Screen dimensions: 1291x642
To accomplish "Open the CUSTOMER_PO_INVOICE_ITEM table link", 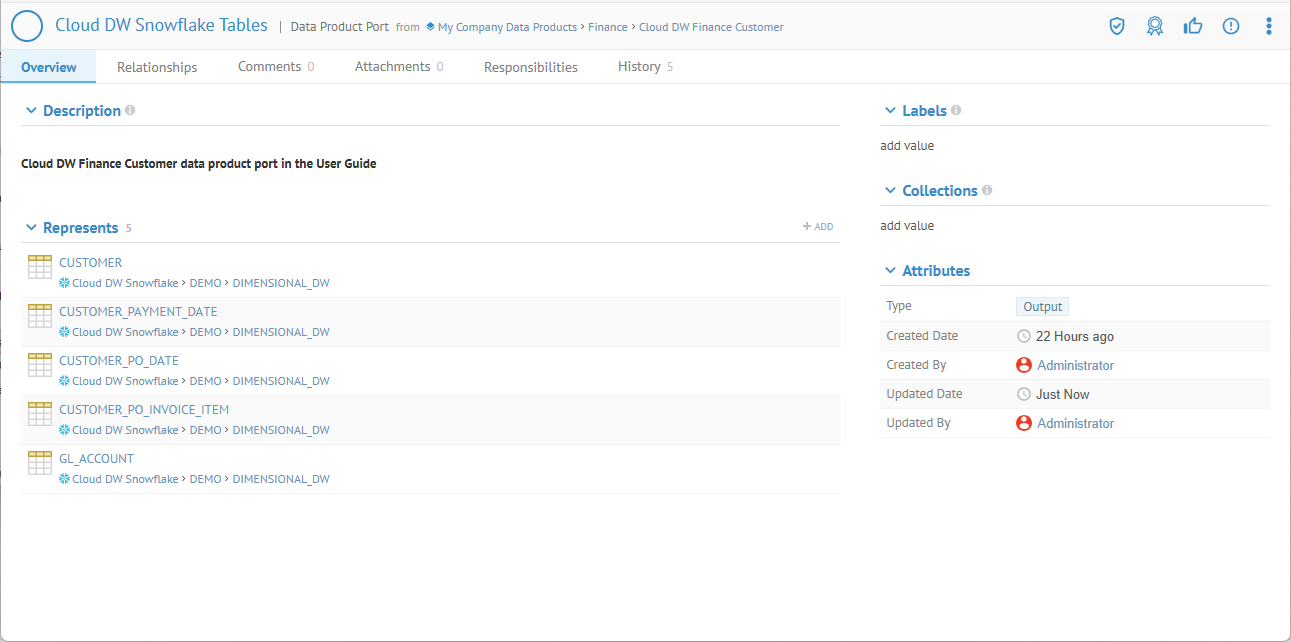I will [x=144, y=409].
